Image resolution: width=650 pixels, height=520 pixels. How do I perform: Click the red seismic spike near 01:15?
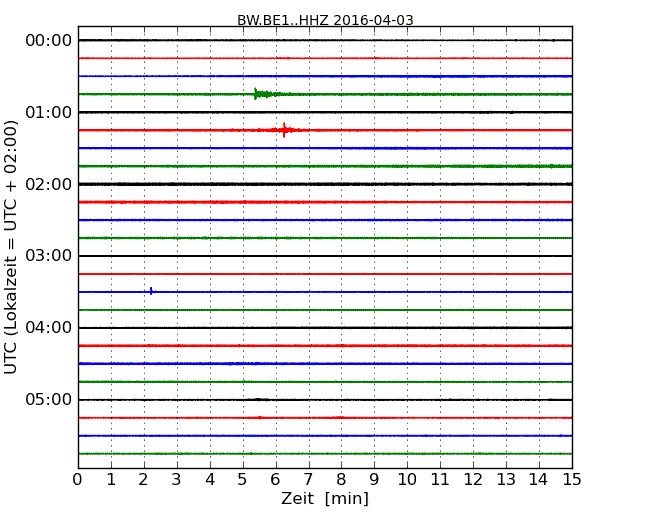(x=284, y=130)
